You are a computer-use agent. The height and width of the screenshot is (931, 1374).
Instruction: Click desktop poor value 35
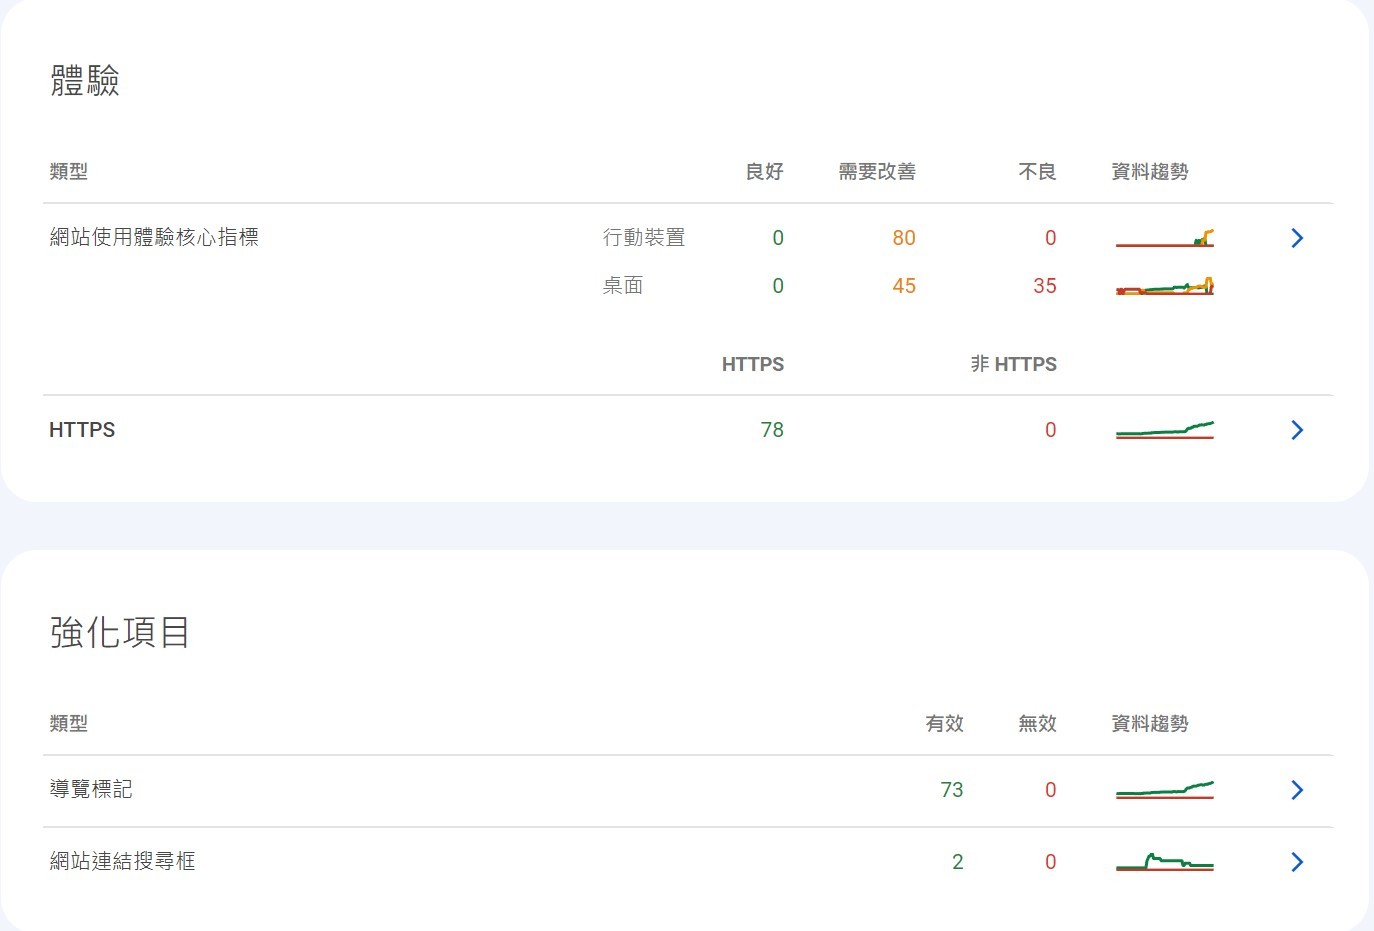[x=1045, y=286]
